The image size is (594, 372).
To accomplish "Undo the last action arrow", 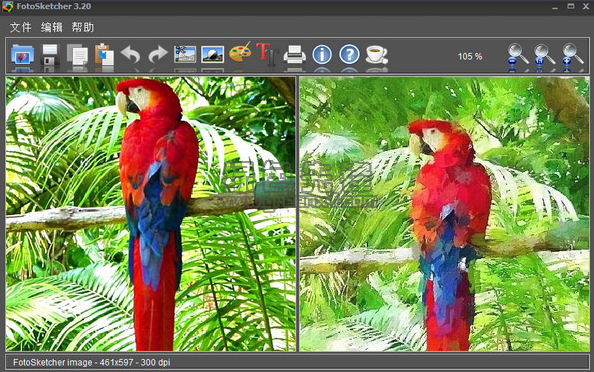I will pyautogui.click(x=131, y=55).
